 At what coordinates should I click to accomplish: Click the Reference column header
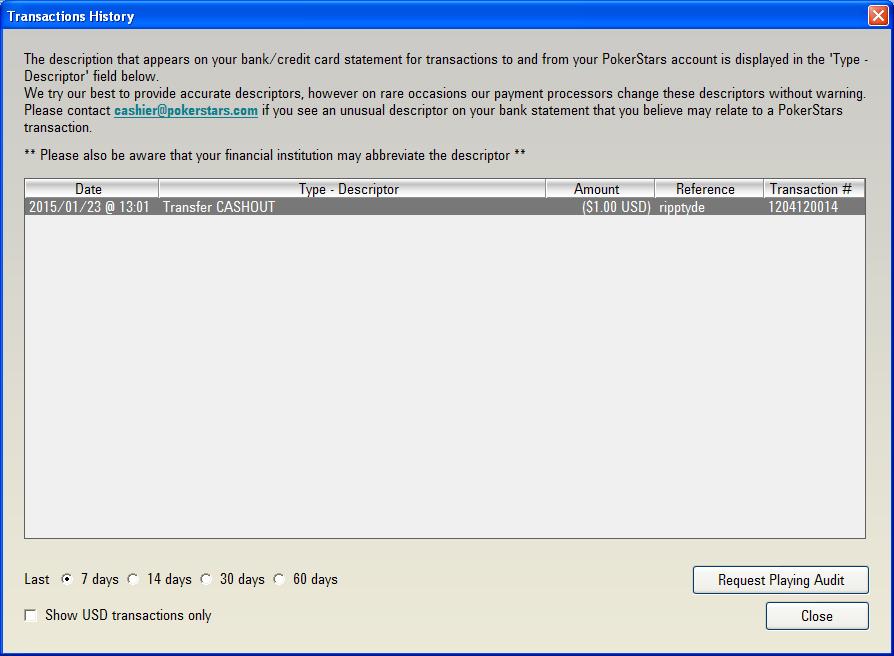coord(705,189)
